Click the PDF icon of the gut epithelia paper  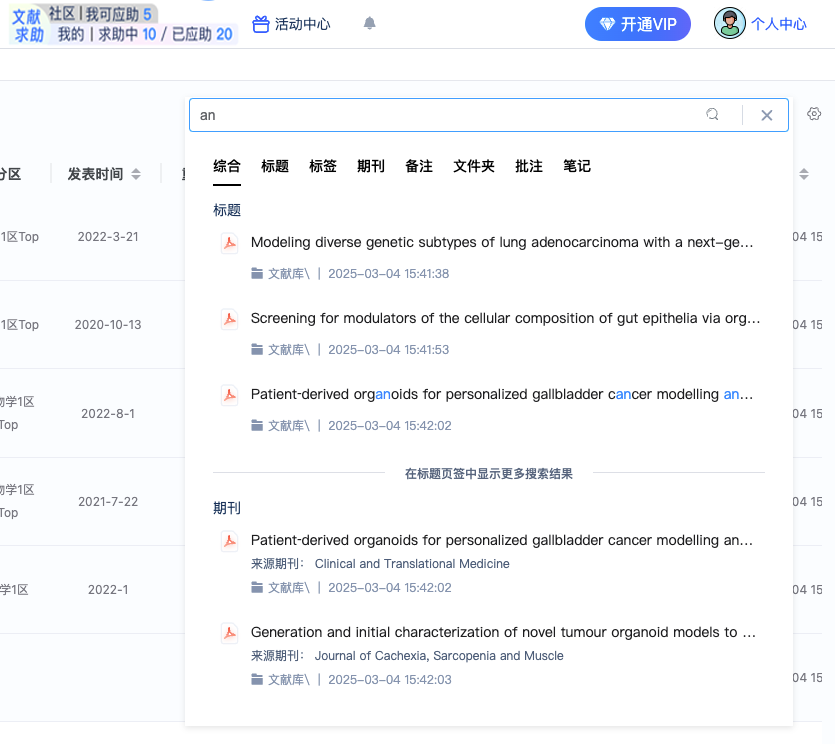(229, 319)
